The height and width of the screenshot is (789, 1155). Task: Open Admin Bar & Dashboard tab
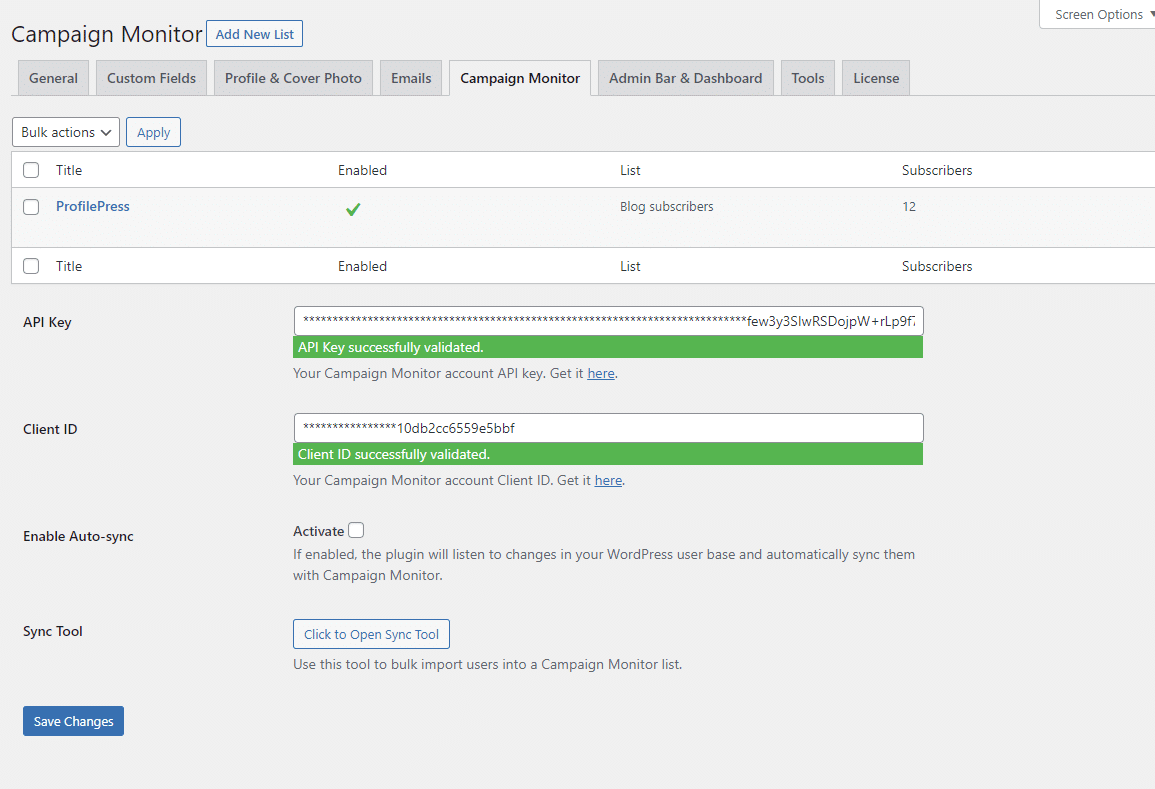[686, 78]
